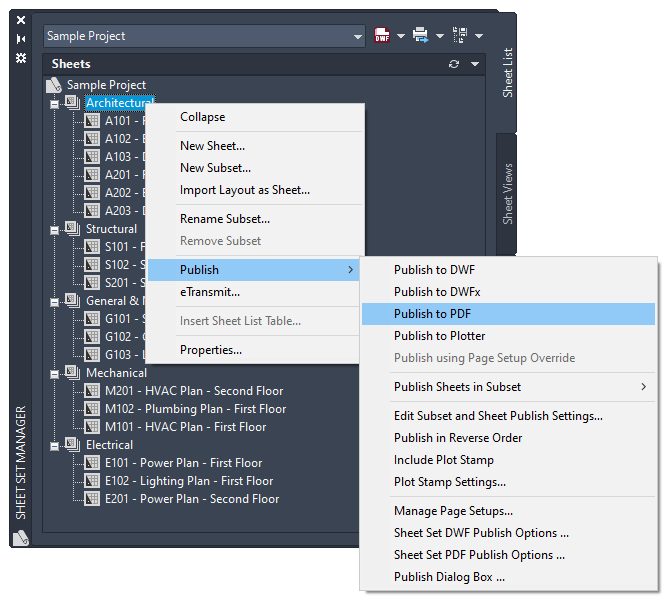The height and width of the screenshot is (601, 670).
Task: Collapse the General subset
Action: tap(54, 302)
